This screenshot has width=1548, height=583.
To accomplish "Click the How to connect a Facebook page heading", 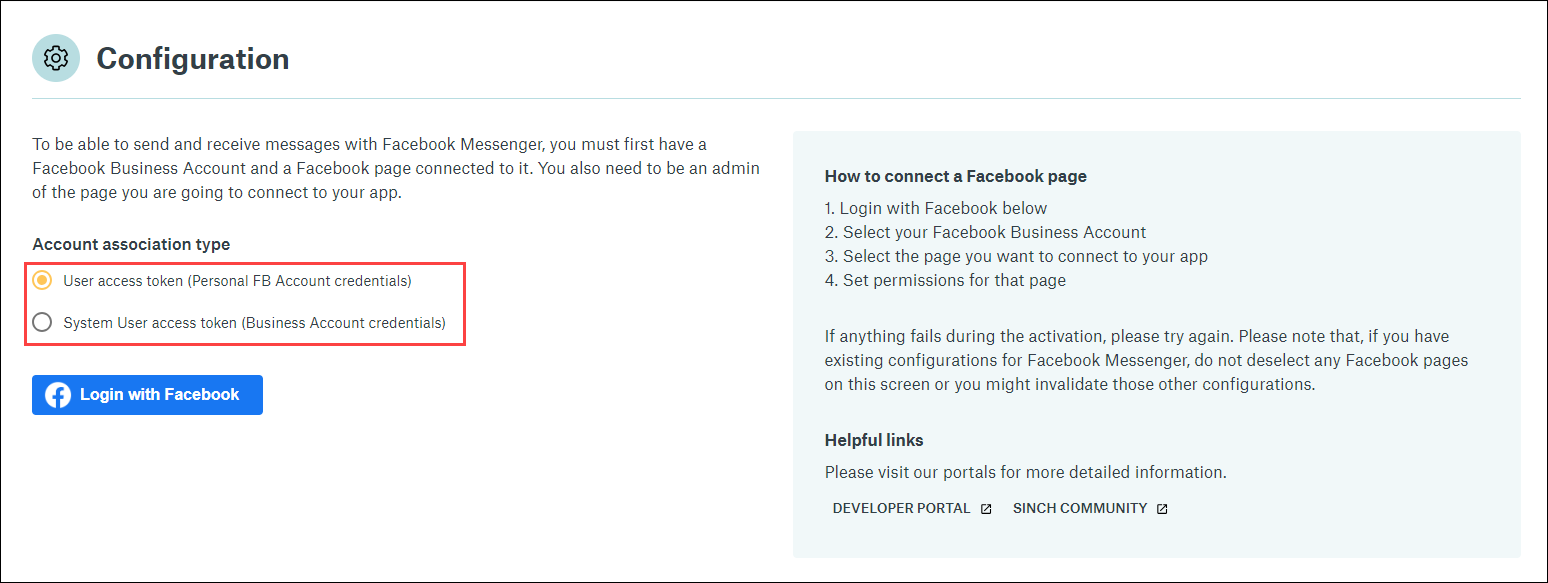I will pos(955,176).
